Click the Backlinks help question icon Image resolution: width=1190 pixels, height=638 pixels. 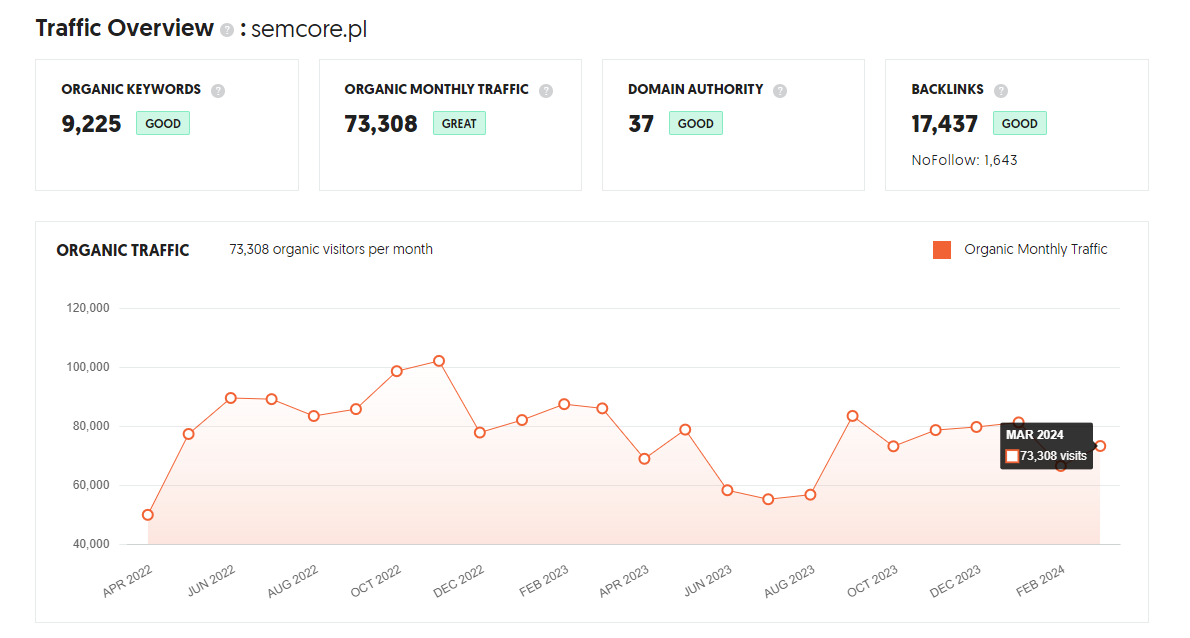(x=1001, y=90)
